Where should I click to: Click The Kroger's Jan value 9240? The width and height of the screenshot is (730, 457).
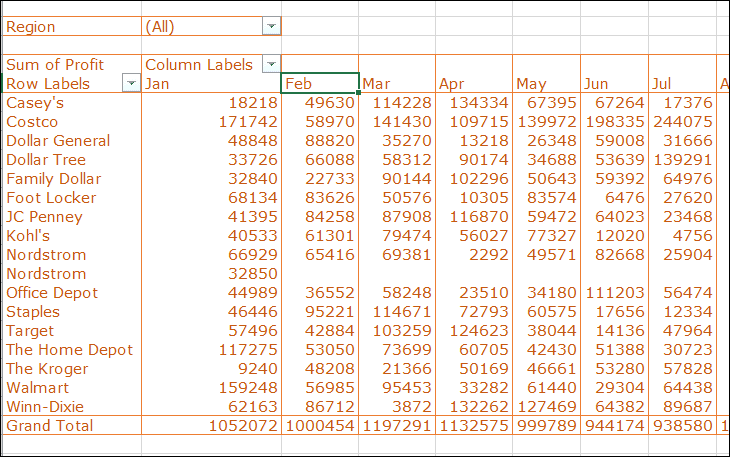(x=257, y=369)
